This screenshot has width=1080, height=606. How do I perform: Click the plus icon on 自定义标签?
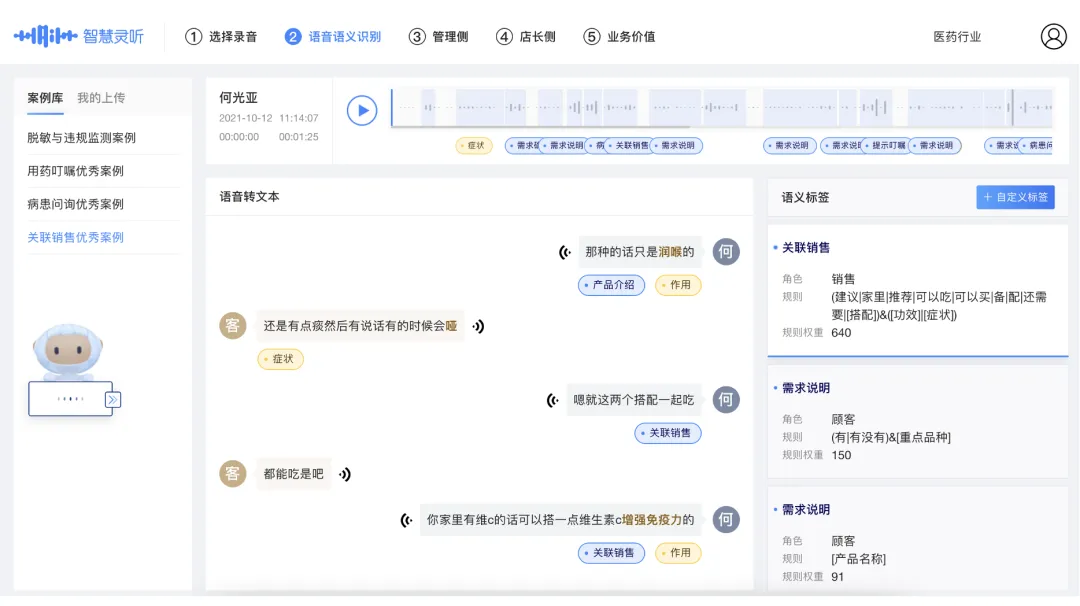tap(990, 197)
